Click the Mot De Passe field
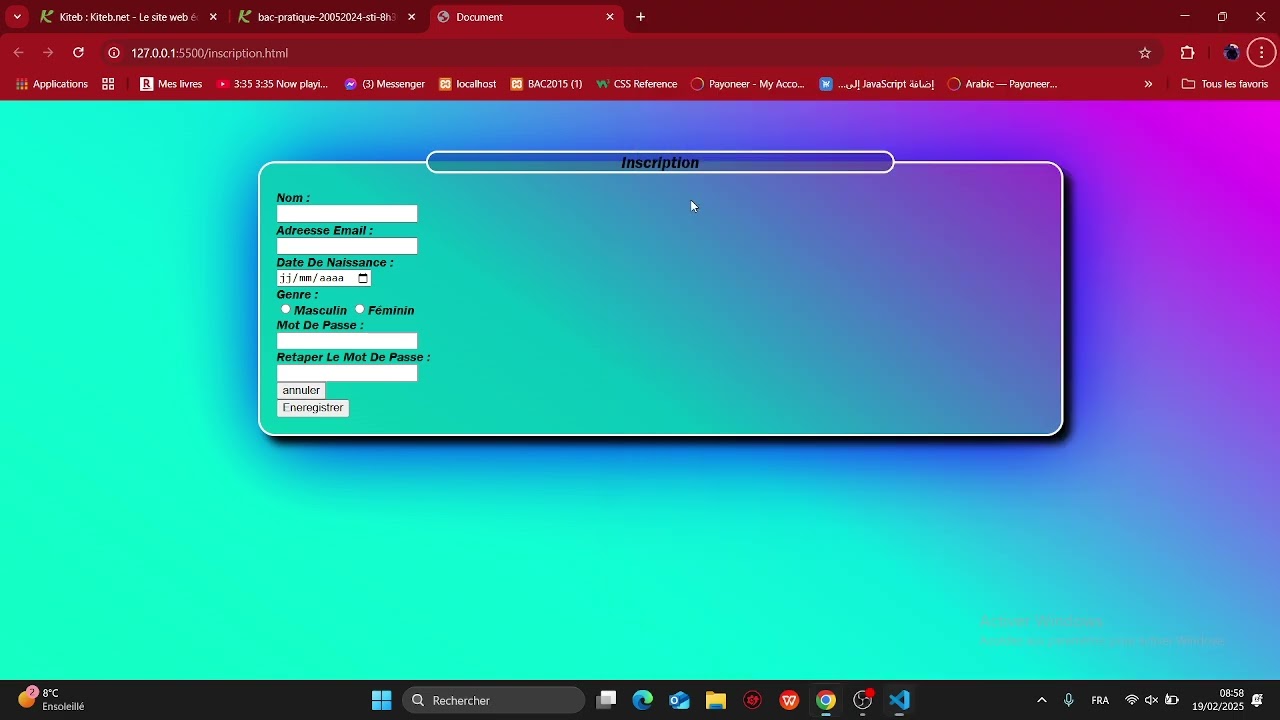 click(x=347, y=341)
